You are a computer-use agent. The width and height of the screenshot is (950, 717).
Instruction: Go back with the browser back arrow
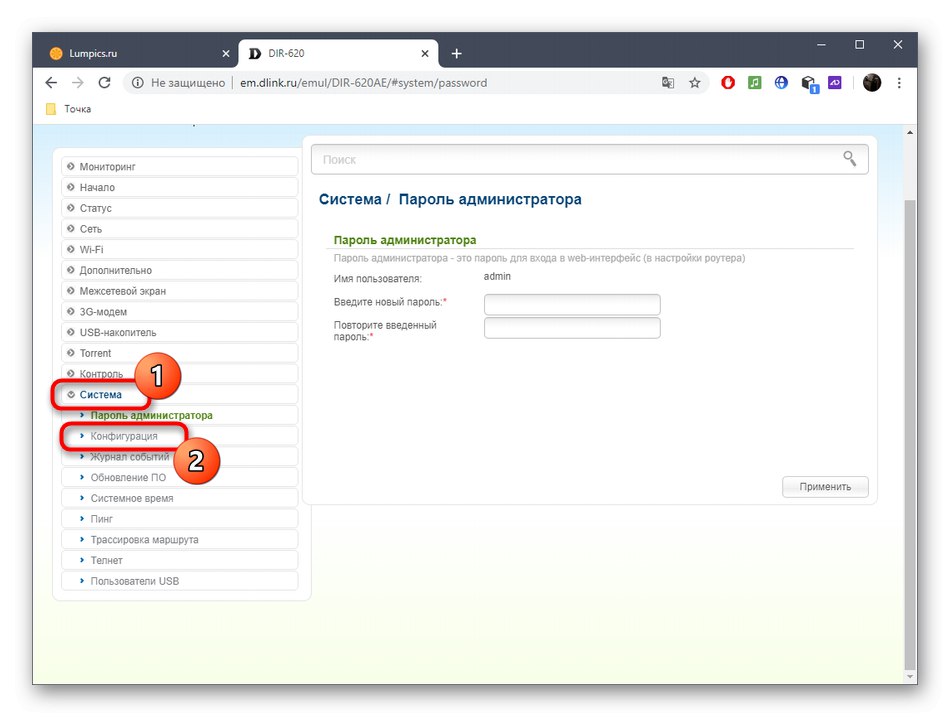[x=51, y=82]
